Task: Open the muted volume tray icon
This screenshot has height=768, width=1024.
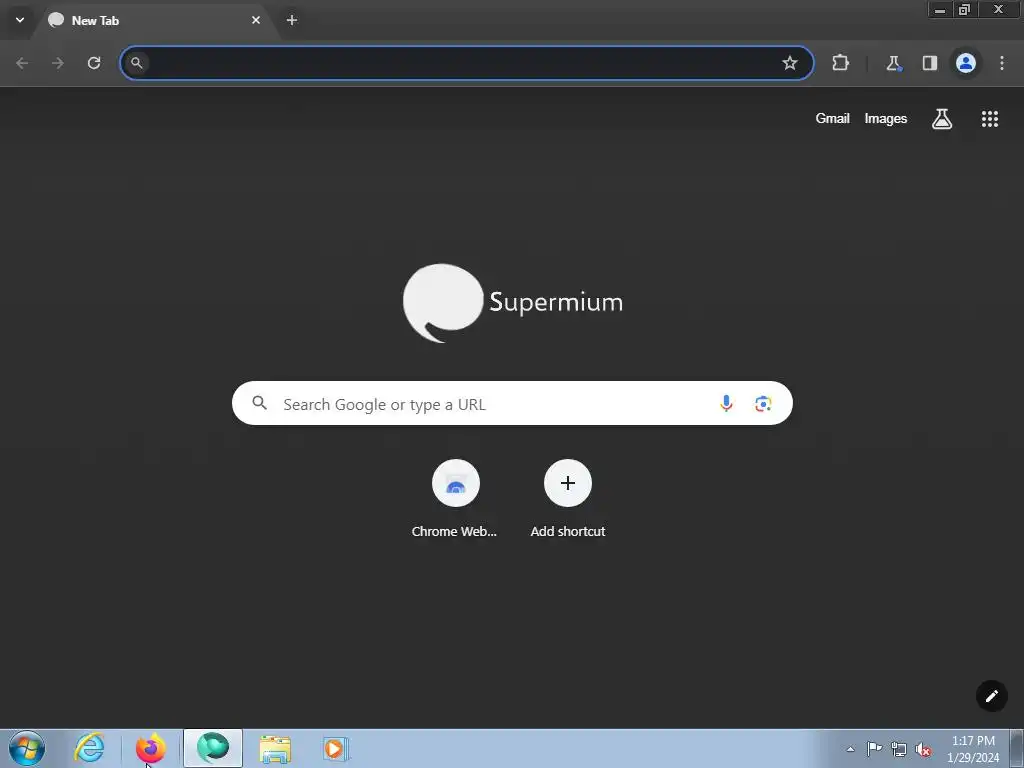Action: pos(923,749)
